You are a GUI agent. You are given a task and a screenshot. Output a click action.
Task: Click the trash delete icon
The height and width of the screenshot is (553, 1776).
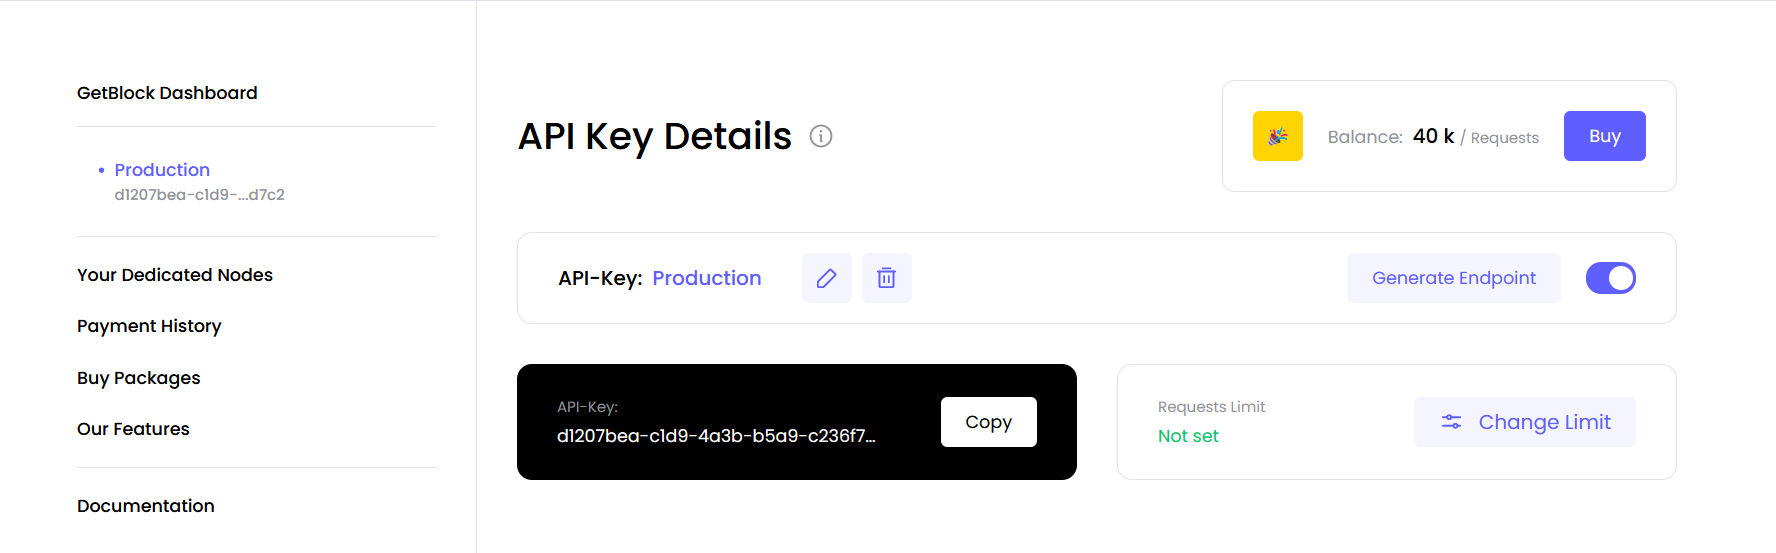click(886, 278)
